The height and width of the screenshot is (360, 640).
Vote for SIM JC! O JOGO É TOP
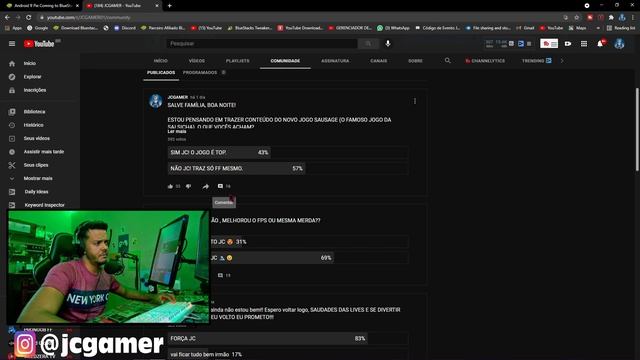pos(288,152)
